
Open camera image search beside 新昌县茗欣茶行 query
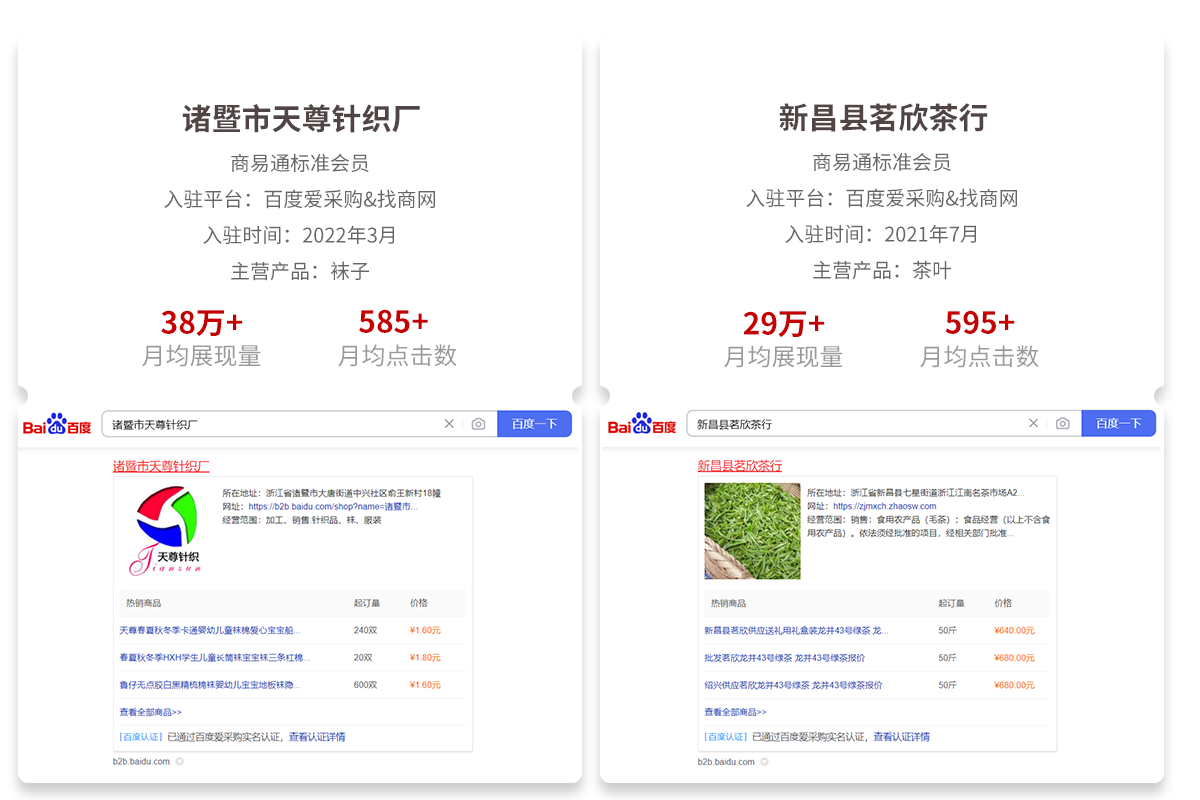pos(1063,424)
